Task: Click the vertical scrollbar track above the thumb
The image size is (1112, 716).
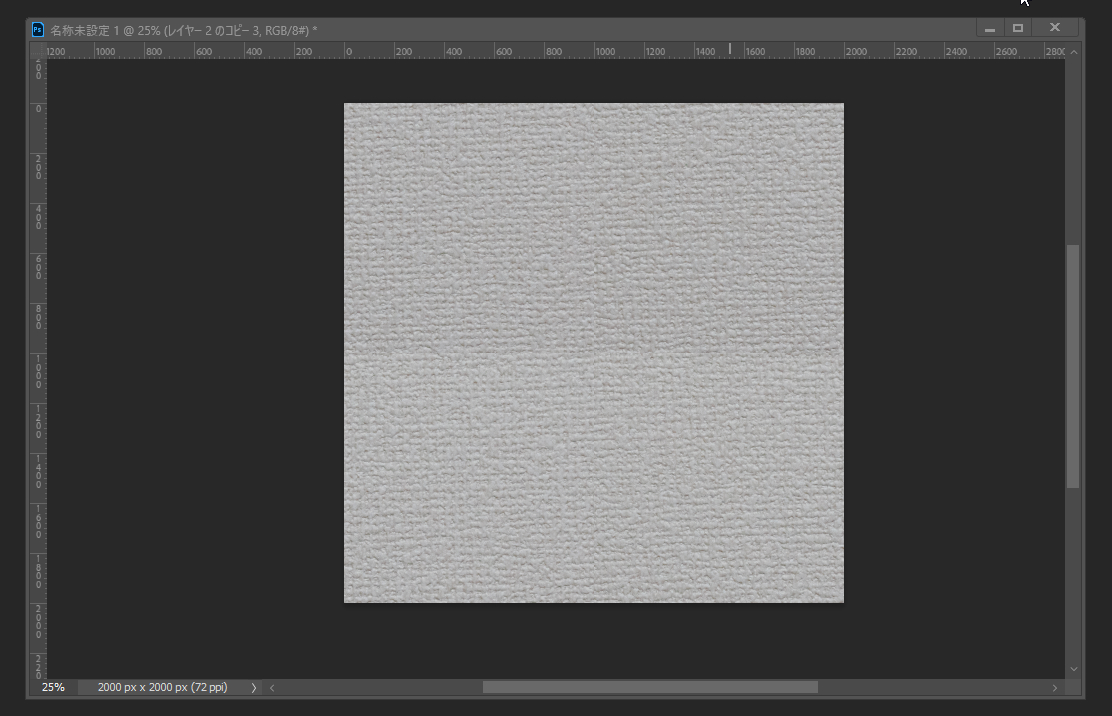Action: (x=1074, y=150)
